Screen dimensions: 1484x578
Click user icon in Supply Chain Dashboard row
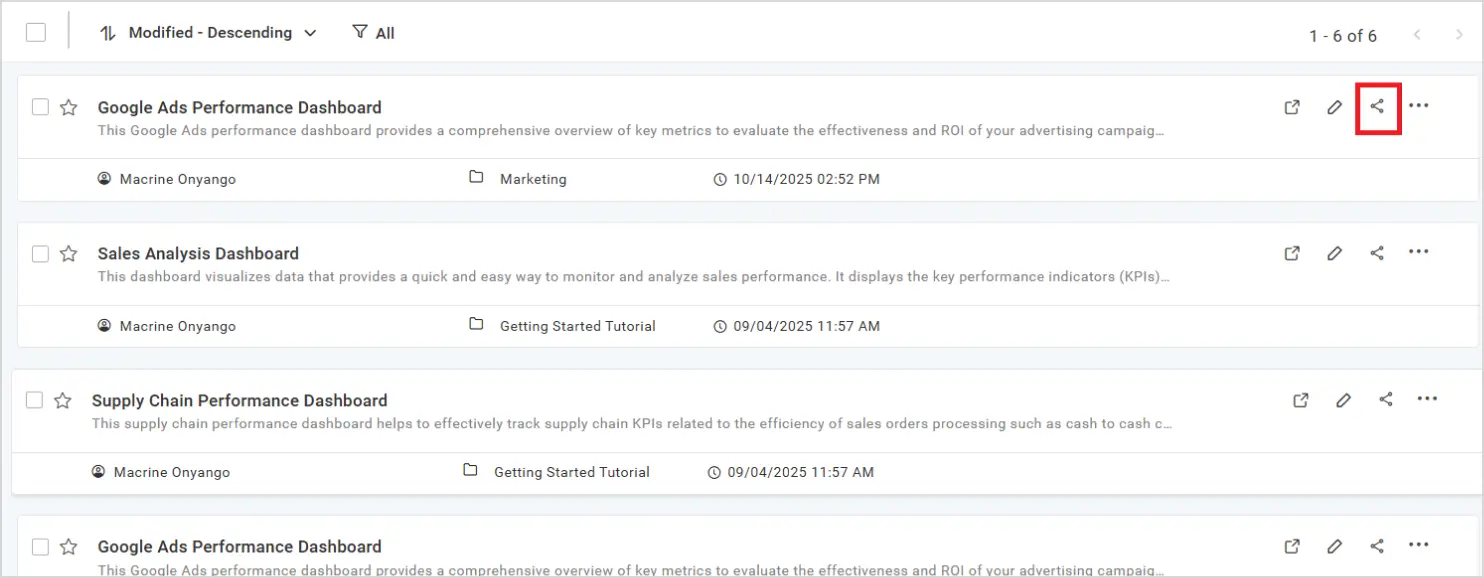[98, 471]
